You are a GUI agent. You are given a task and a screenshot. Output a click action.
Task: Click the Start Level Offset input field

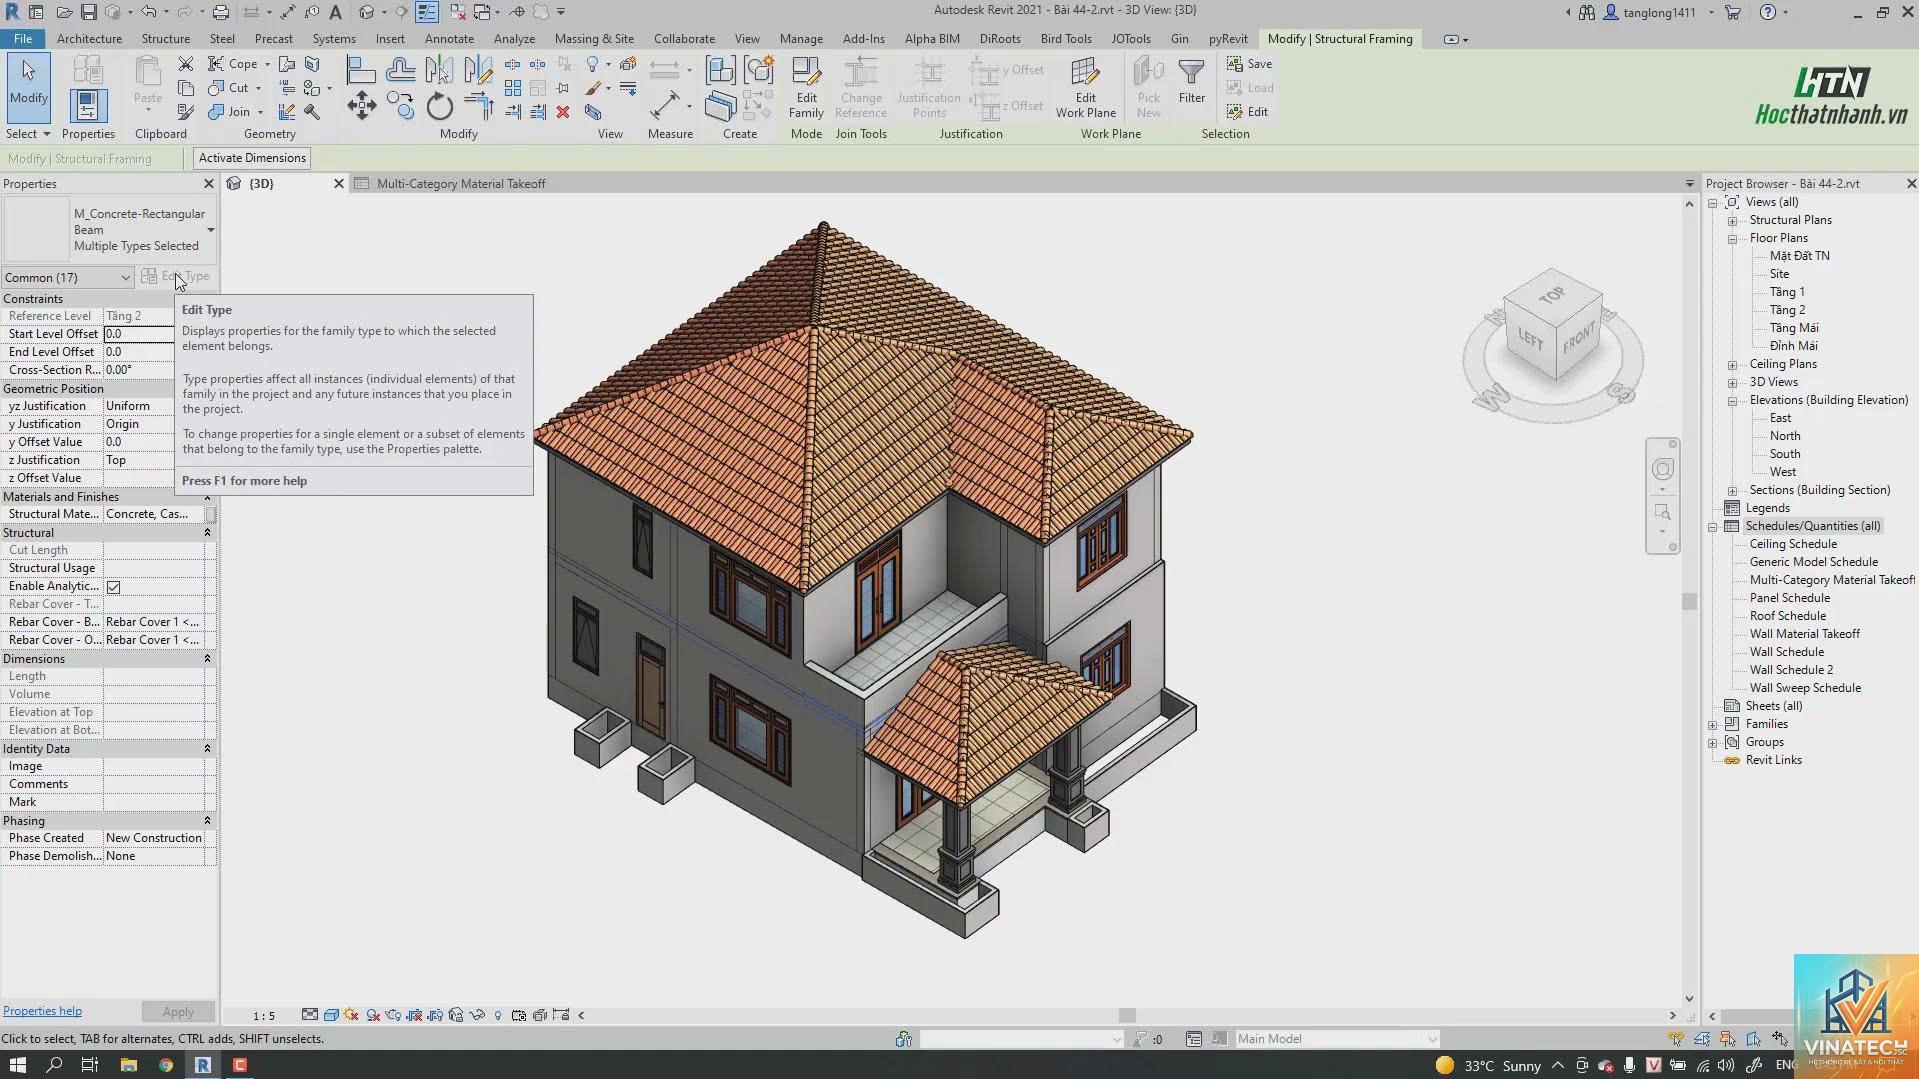[x=139, y=334]
